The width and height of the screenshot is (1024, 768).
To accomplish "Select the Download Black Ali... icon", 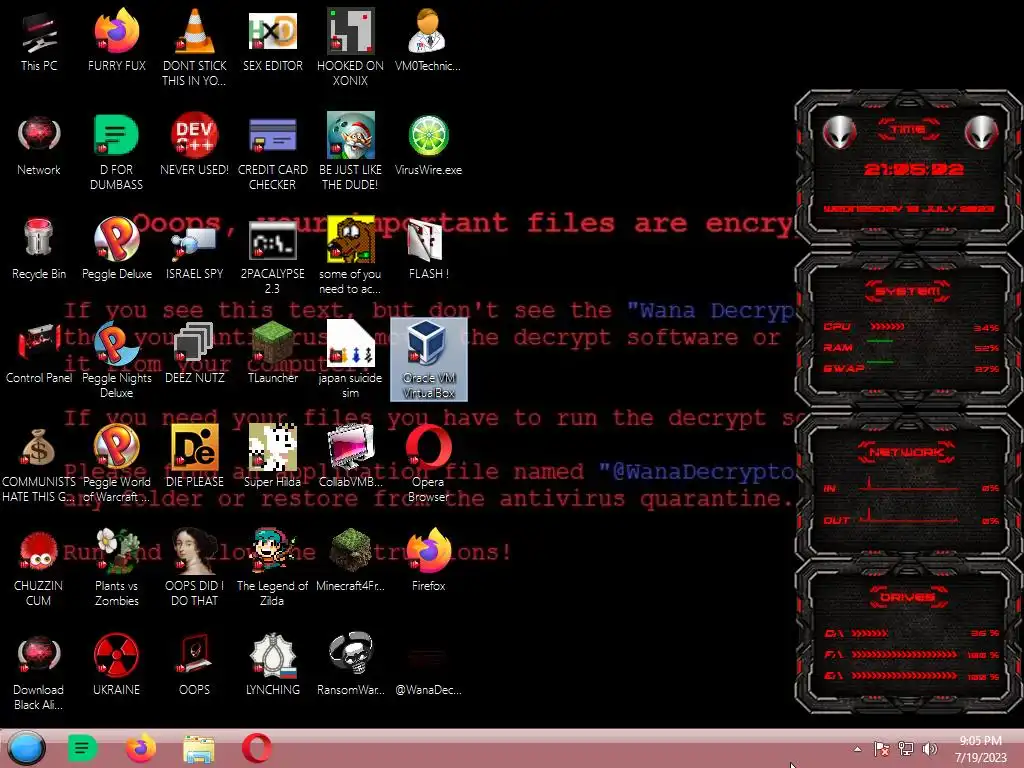I will pyautogui.click(x=39, y=671).
